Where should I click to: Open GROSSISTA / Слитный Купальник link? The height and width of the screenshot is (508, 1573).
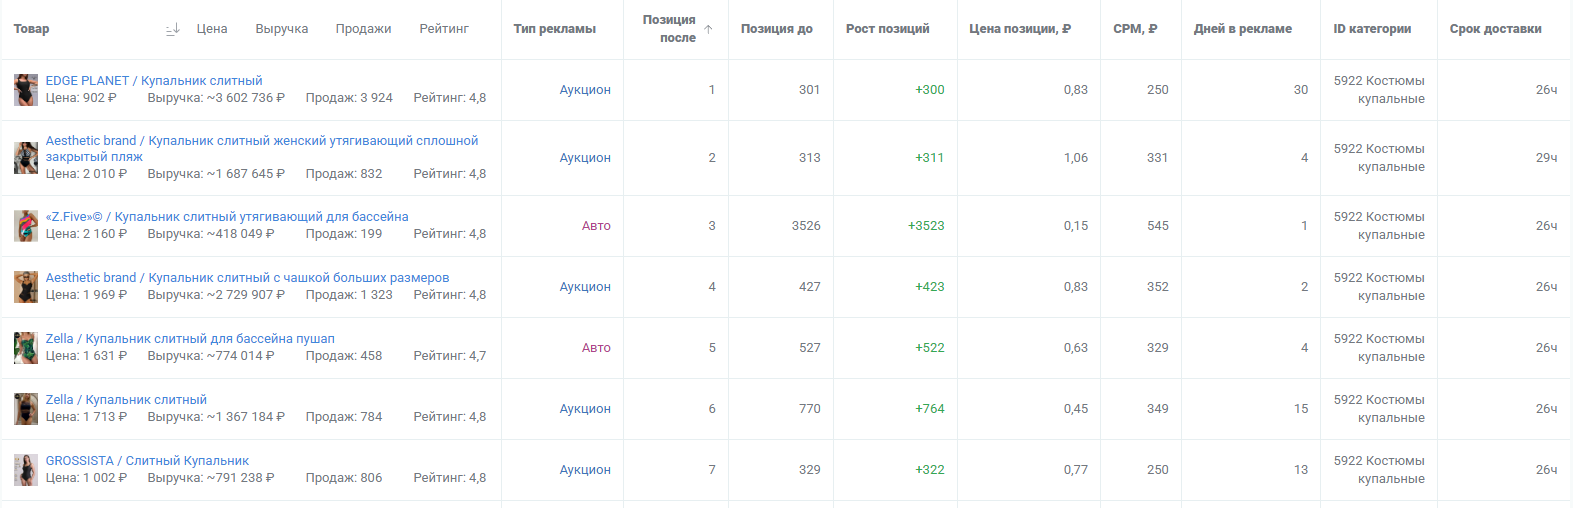pos(148,461)
